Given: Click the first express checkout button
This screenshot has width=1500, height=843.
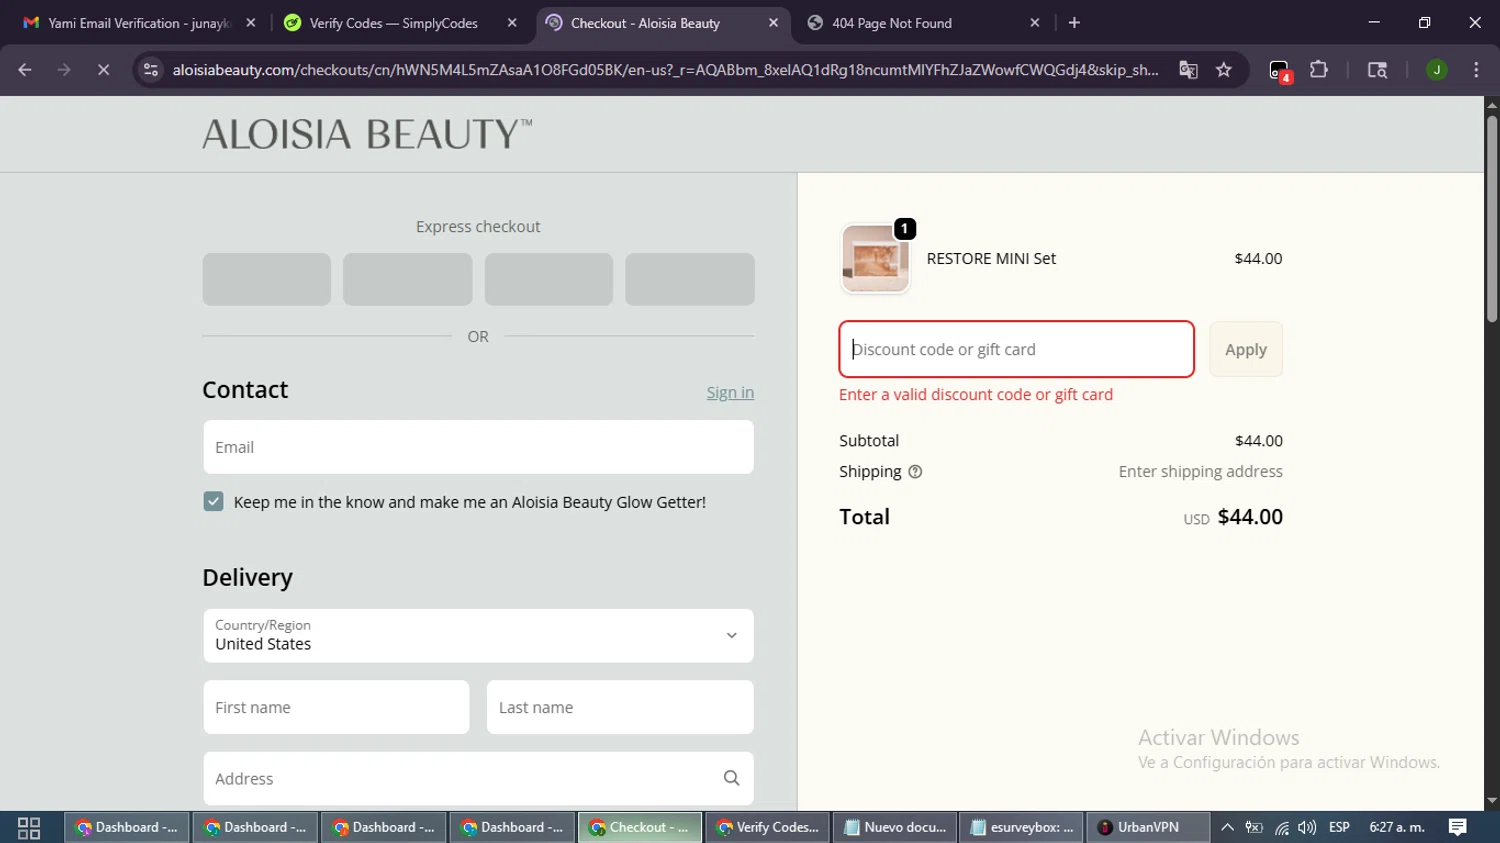Looking at the screenshot, I should click(266, 279).
